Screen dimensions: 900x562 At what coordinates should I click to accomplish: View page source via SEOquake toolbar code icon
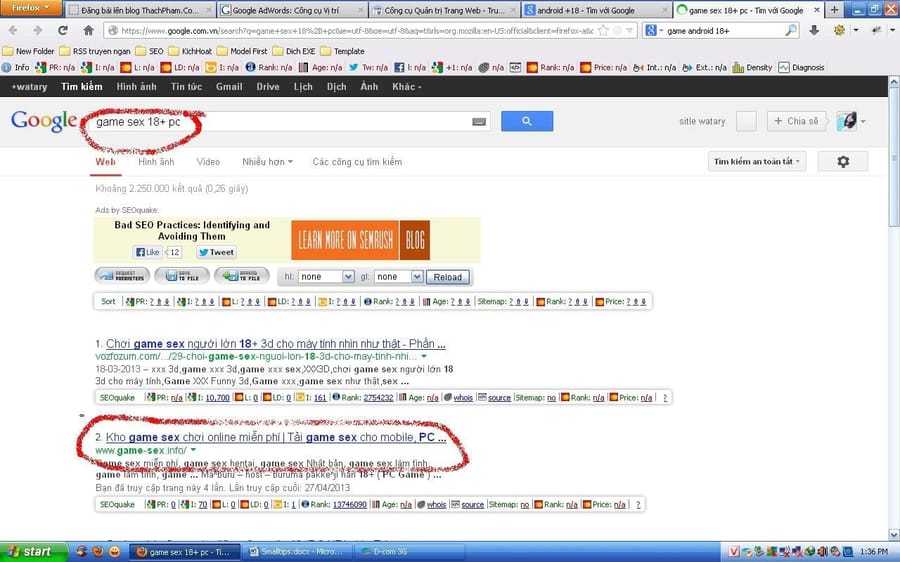(x=515, y=67)
